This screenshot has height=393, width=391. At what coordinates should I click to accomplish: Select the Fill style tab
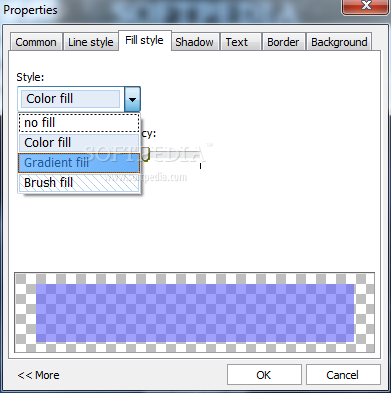tap(144, 40)
